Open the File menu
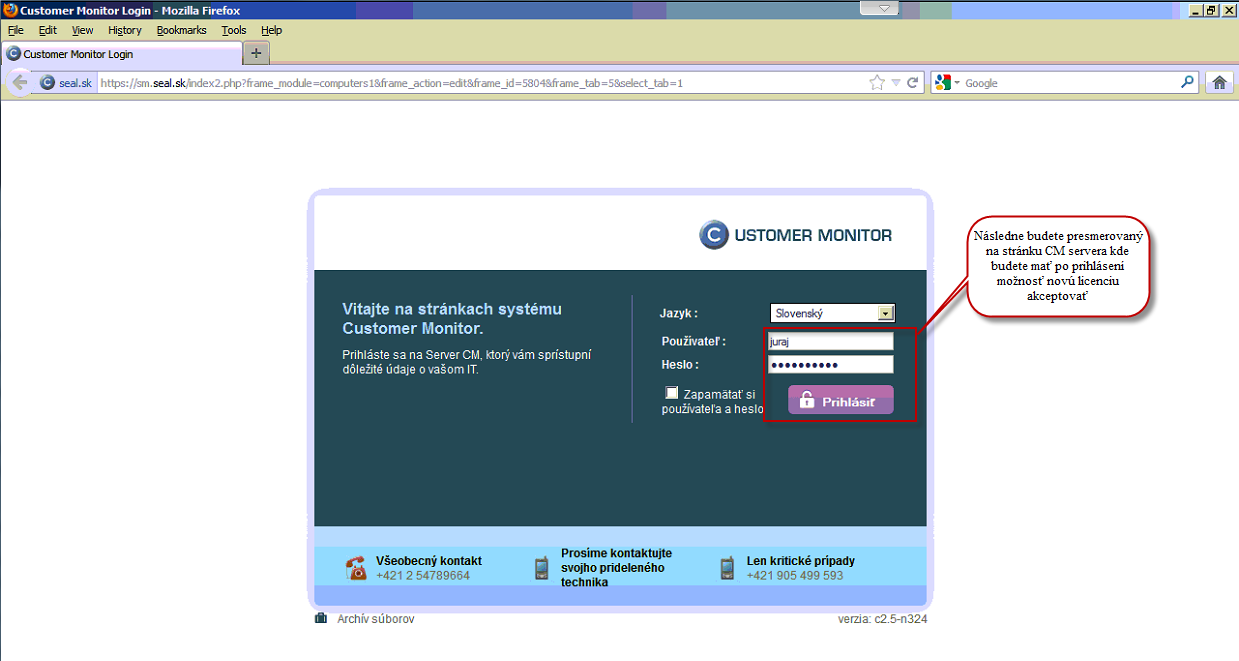Viewport: 1239px width, 661px height. click(15, 30)
